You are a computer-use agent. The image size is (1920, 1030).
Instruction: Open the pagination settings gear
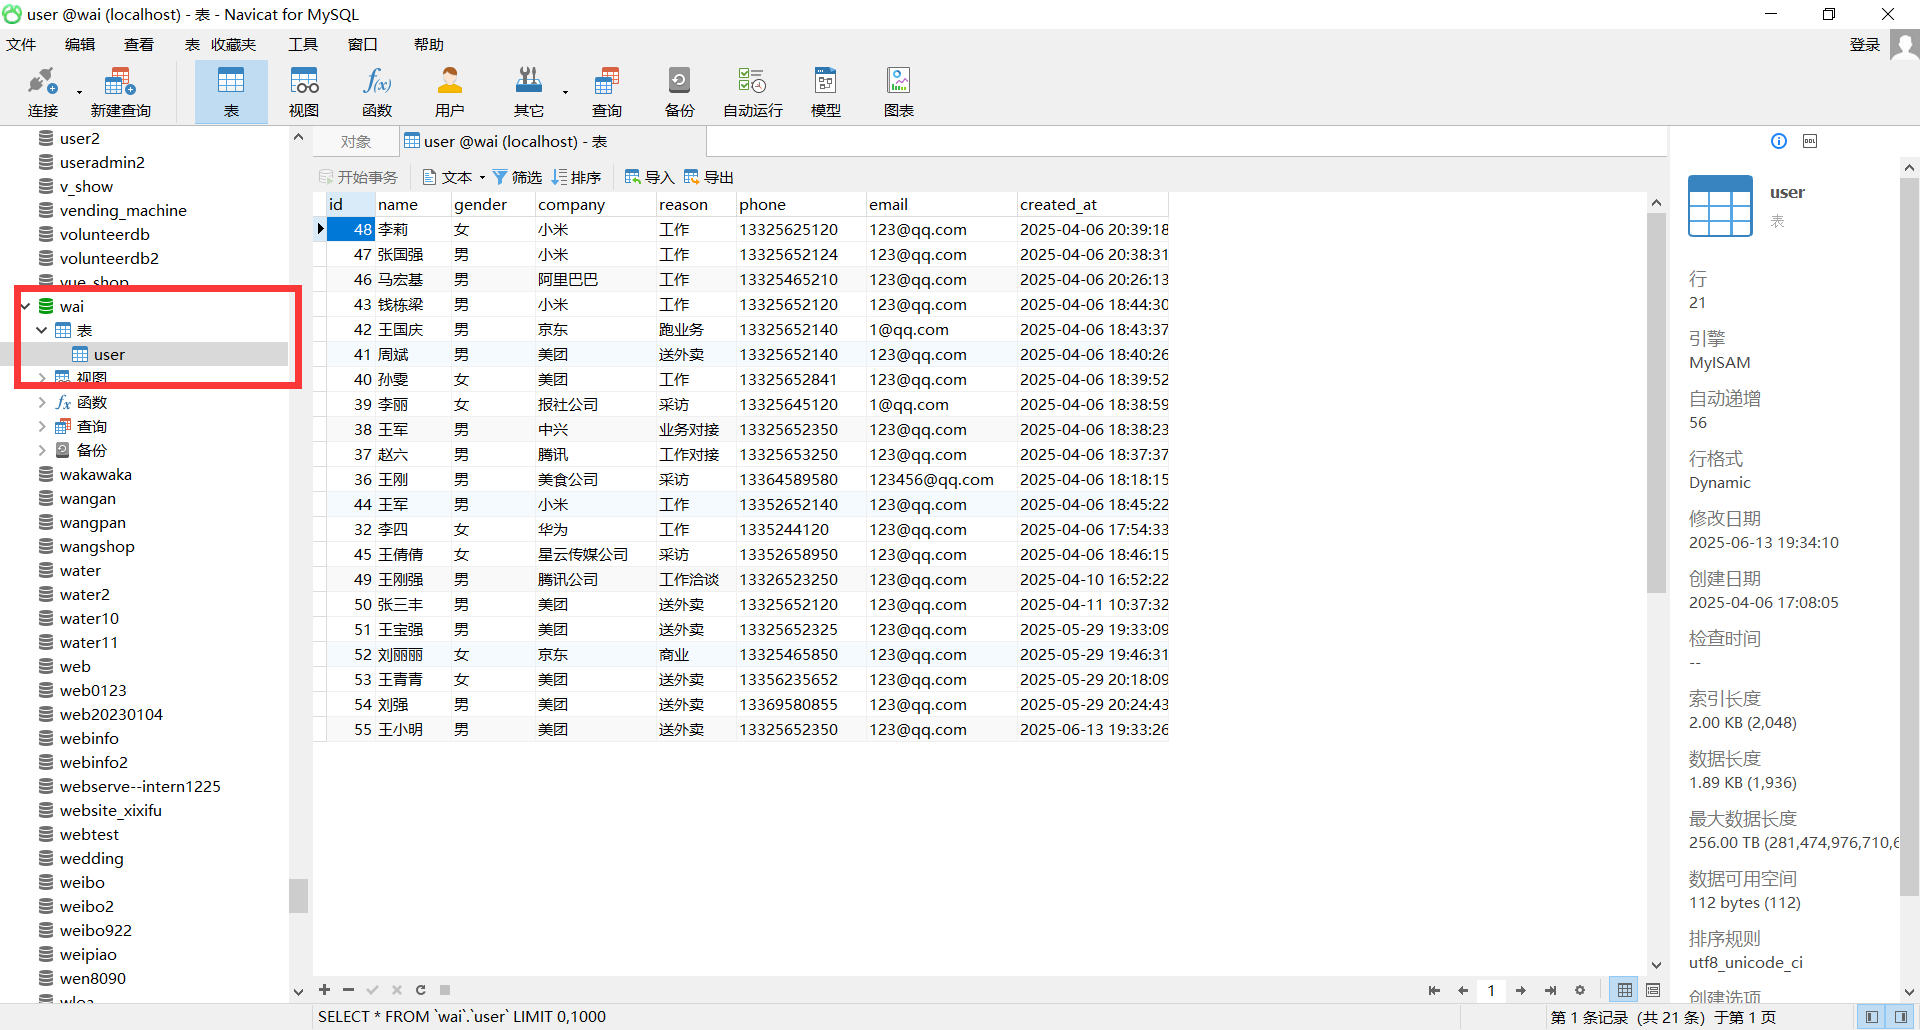click(1580, 990)
